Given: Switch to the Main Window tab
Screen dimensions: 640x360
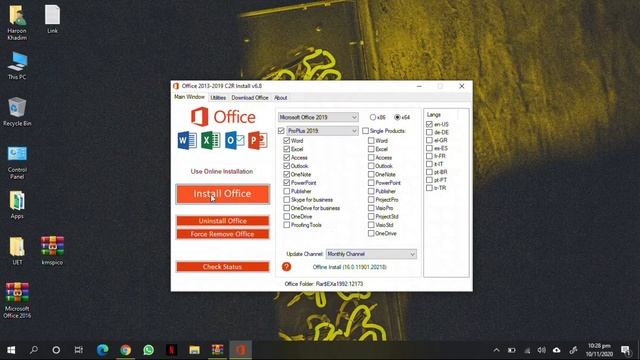Looking at the screenshot, I should point(189,97).
